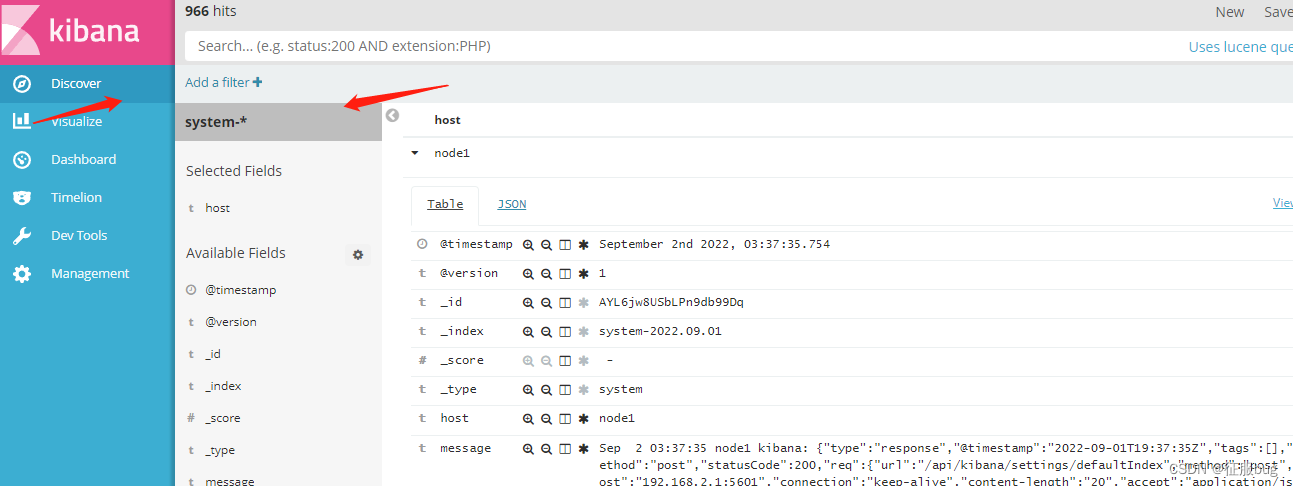
Task: Switch to the JSON tab
Action: pyautogui.click(x=512, y=204)
